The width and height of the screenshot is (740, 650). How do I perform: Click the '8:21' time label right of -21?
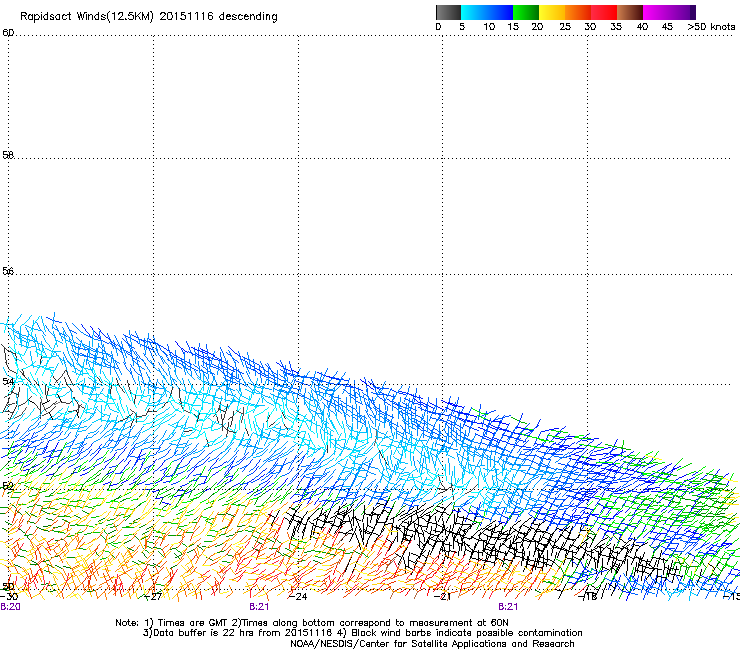[508, 607]
